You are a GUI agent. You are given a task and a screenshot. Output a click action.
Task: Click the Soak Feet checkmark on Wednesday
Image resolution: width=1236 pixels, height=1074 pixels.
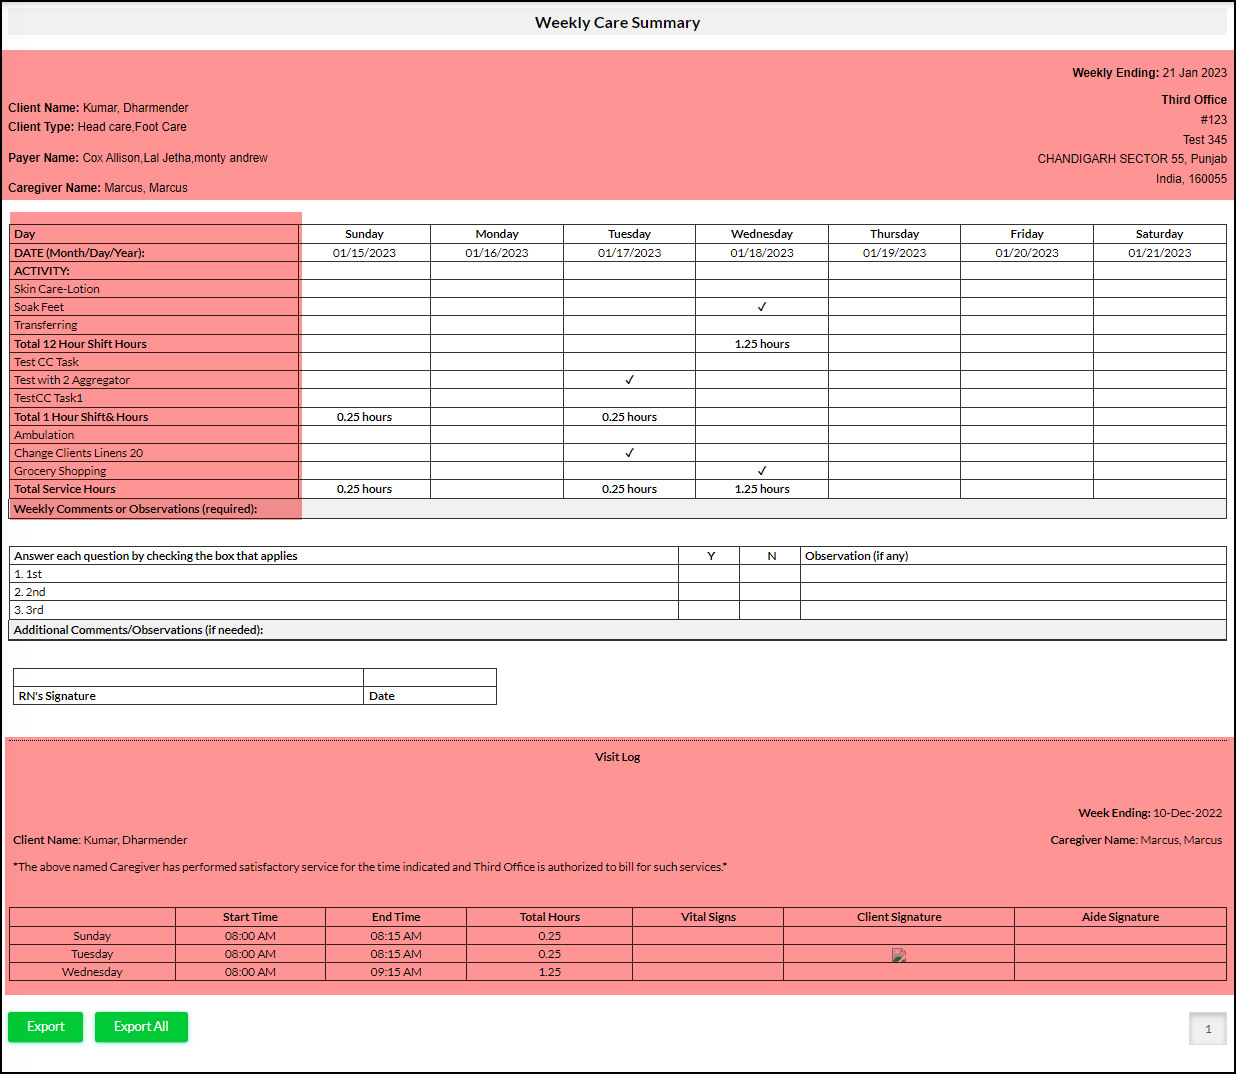tap(762, 307)
